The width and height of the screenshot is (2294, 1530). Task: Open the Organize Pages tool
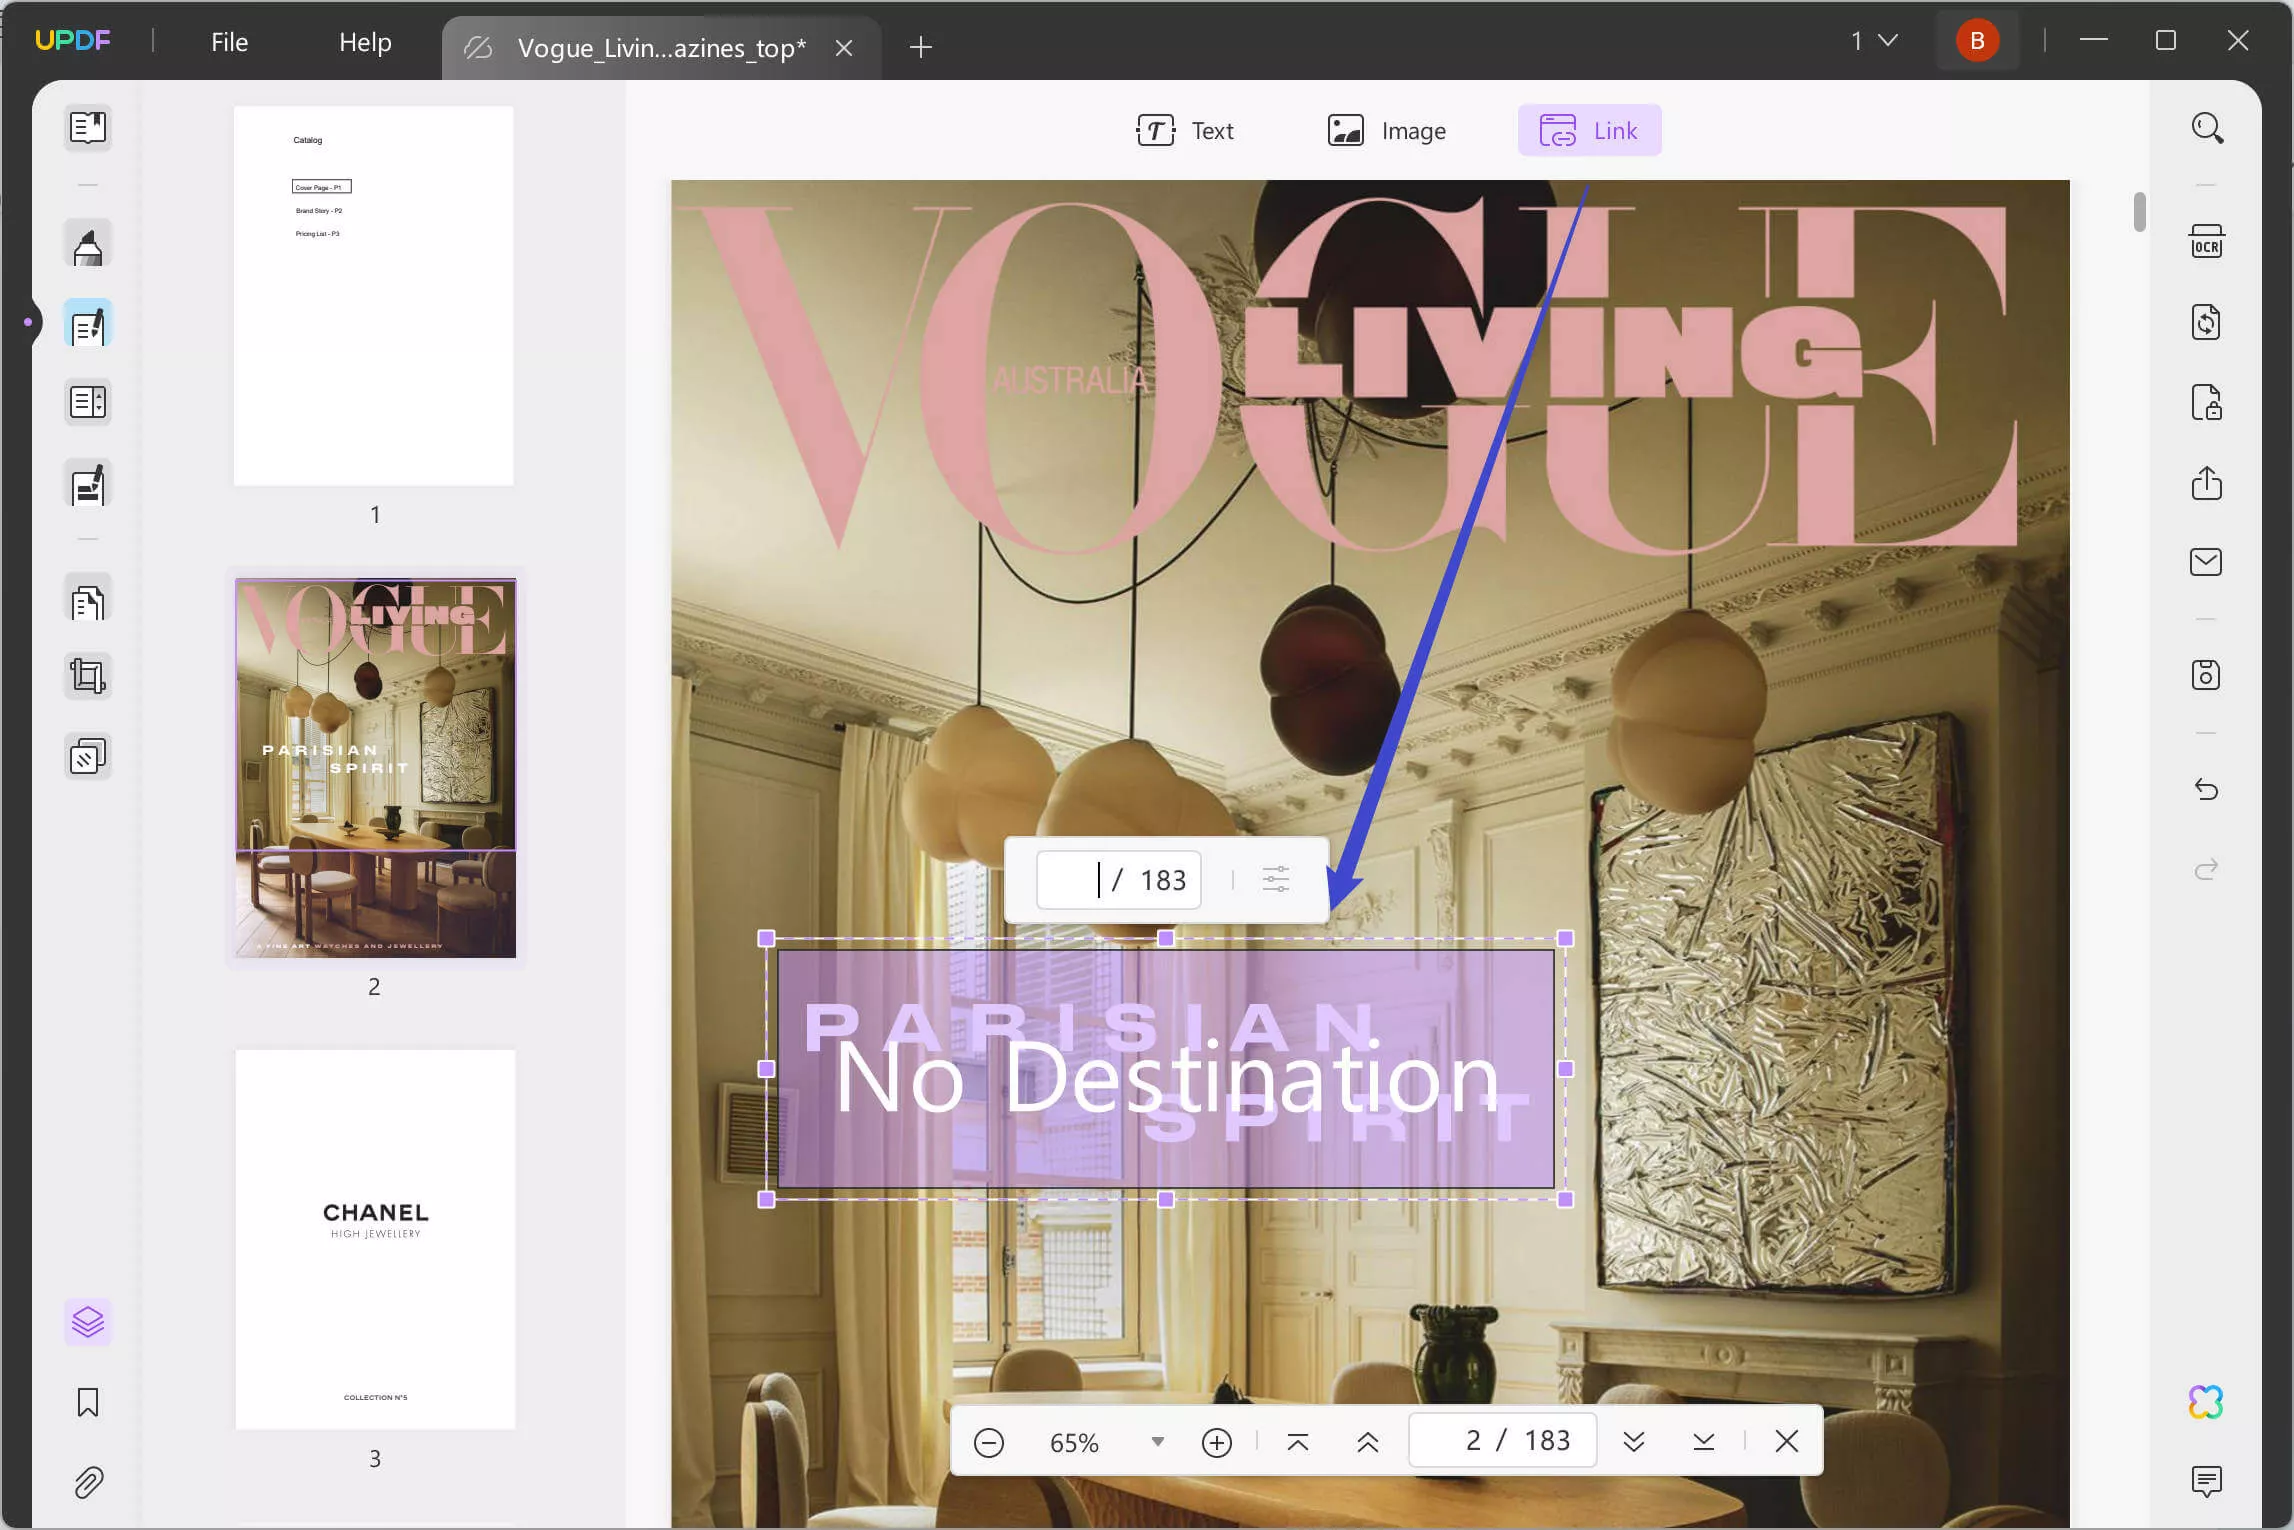click(x=88, y=602)
